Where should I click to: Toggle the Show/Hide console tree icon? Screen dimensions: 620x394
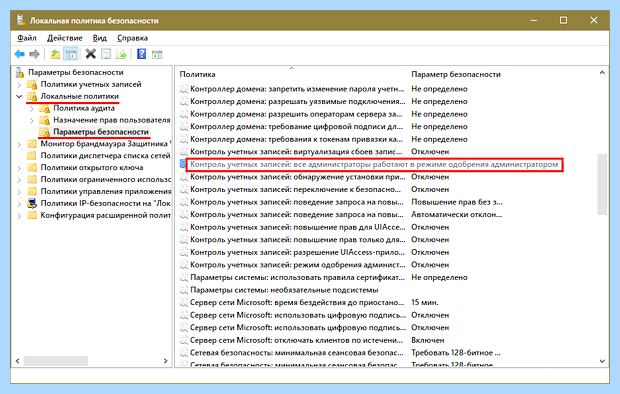71,54
